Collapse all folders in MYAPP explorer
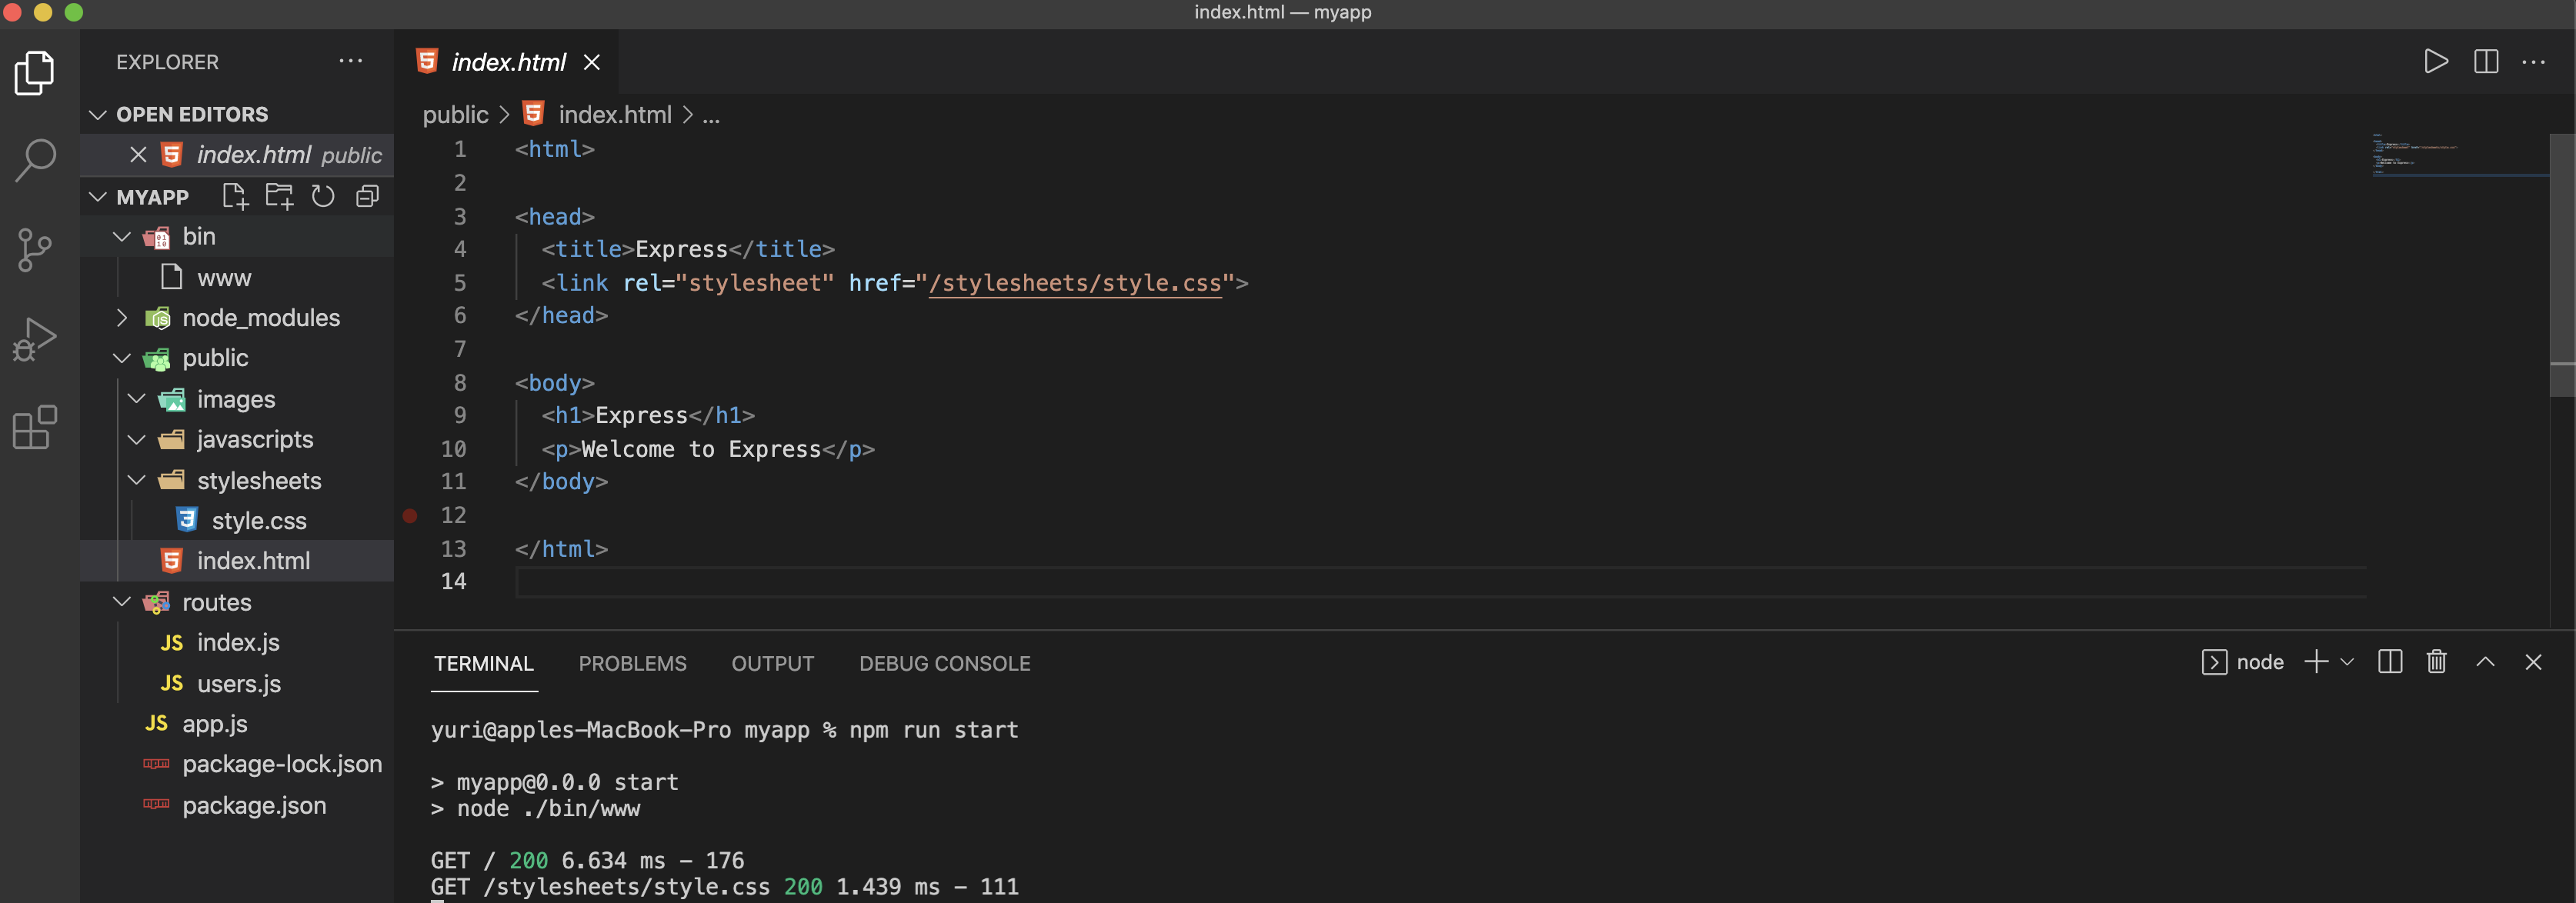2576x903 pixels. [367, 196]
